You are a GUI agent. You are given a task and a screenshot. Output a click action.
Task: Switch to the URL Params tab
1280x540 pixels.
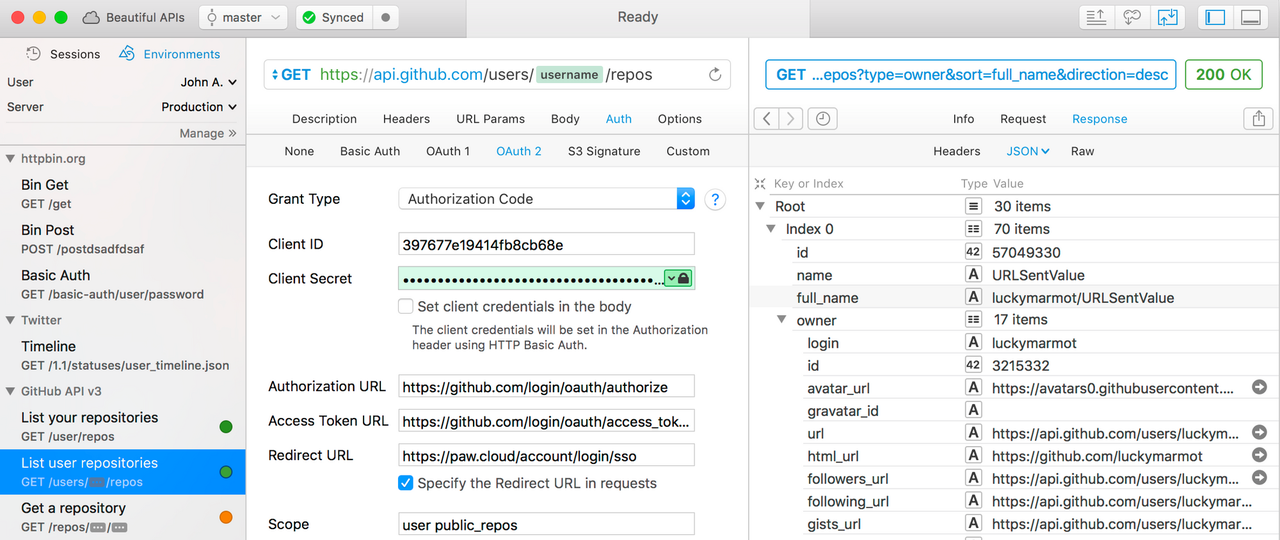click(490, 119)
